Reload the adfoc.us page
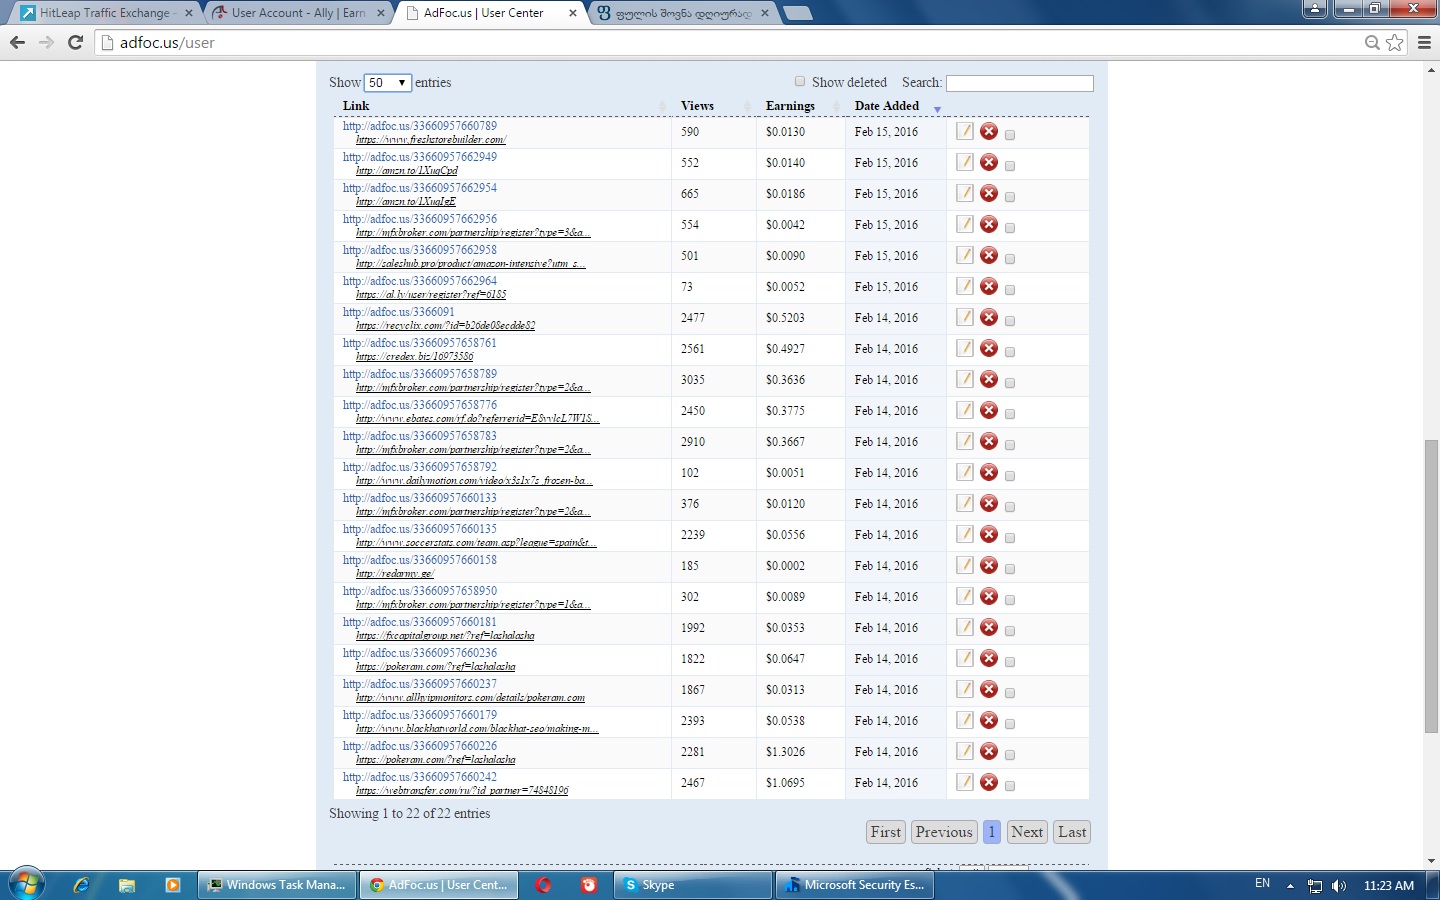Image resolution: width=1440 pixels, height=900 pixels. point(75,42)
